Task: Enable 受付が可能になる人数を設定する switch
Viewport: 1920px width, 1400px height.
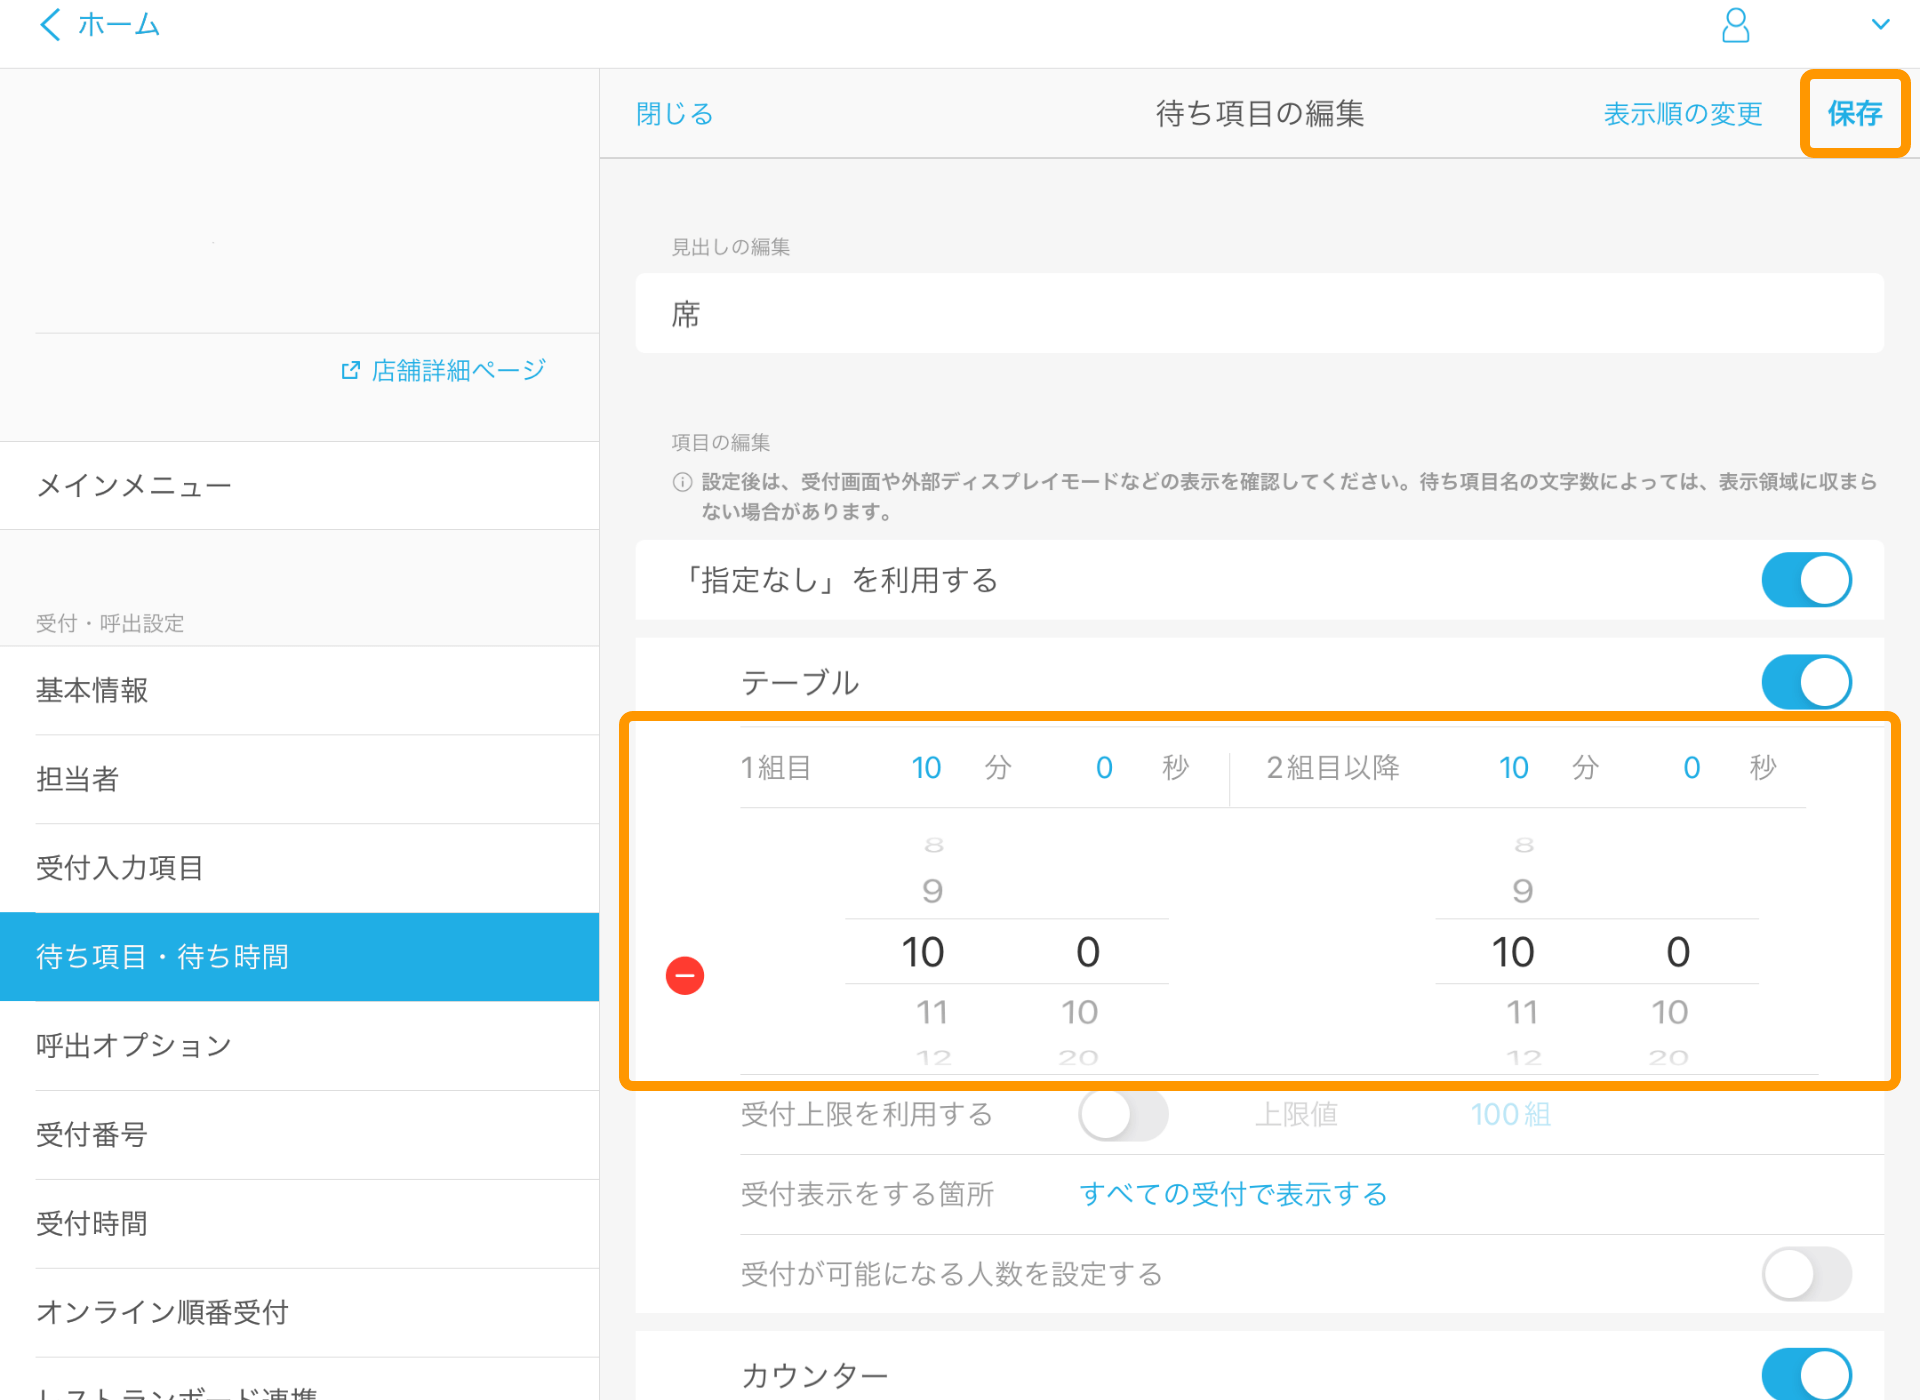Action: pos(1806,1274)
